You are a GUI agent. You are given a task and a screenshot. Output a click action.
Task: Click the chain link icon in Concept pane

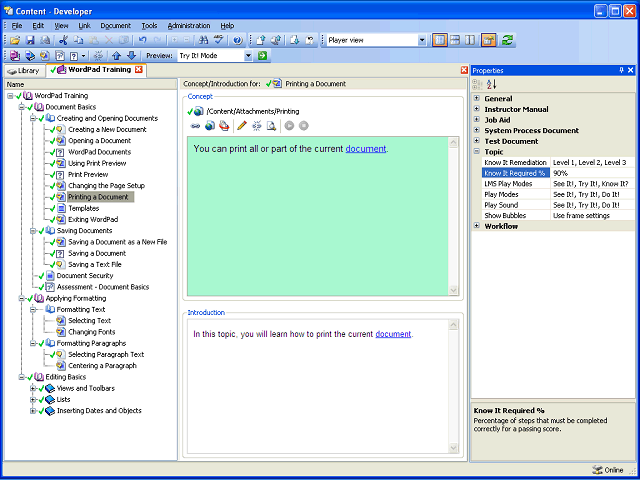196,126
